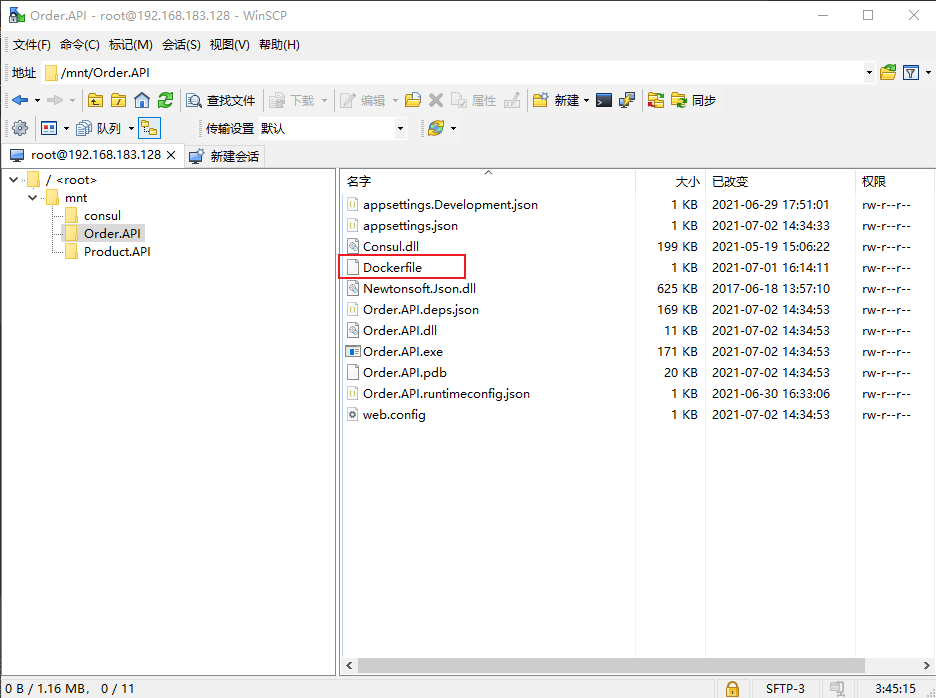The width and height of the screenshot is (936, 698).
Task: Go to the parent directory icon
Action: (95, 100)
